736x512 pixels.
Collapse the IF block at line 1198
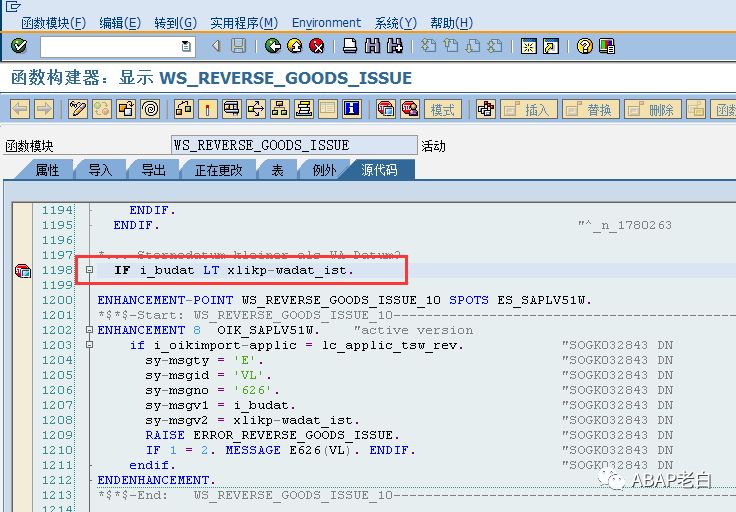(89, 270)
